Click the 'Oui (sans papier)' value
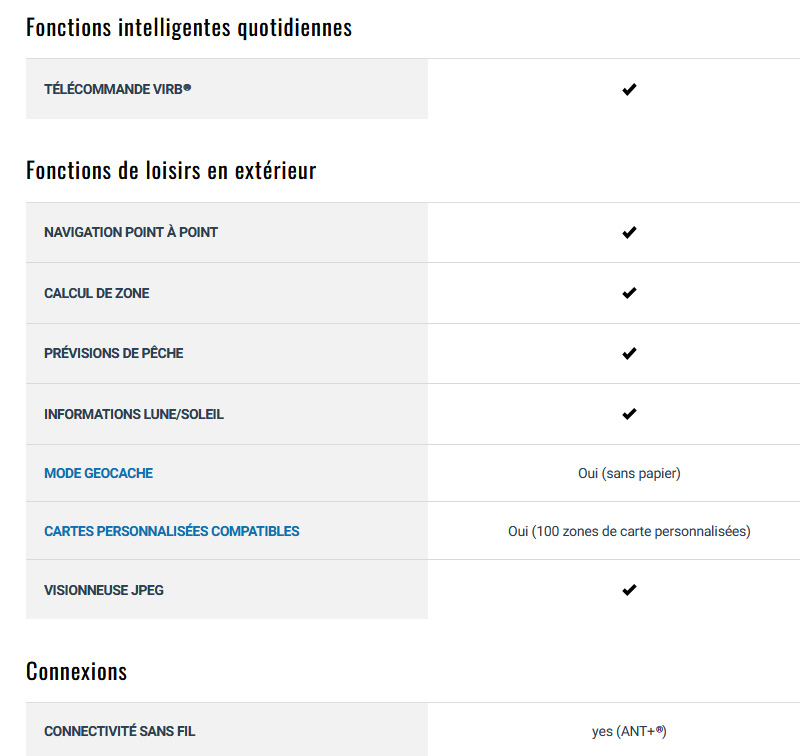 pos(629,473)
